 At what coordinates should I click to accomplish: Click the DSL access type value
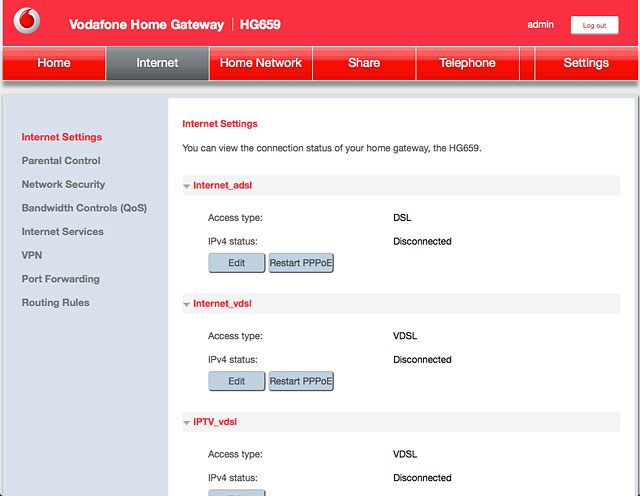pos(402,218)
